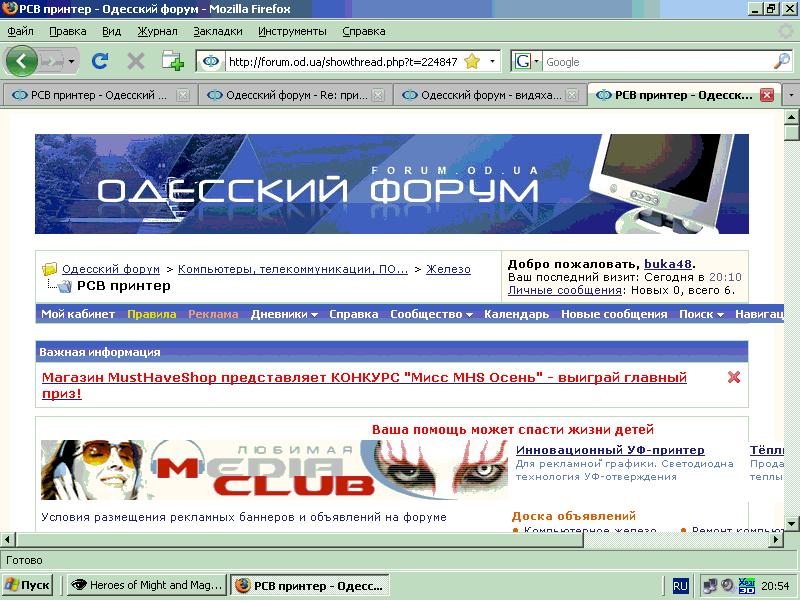Expand the Сообщество dropdown menu
This screenshot has height=600, width=800.
click(x=431, y=314)
